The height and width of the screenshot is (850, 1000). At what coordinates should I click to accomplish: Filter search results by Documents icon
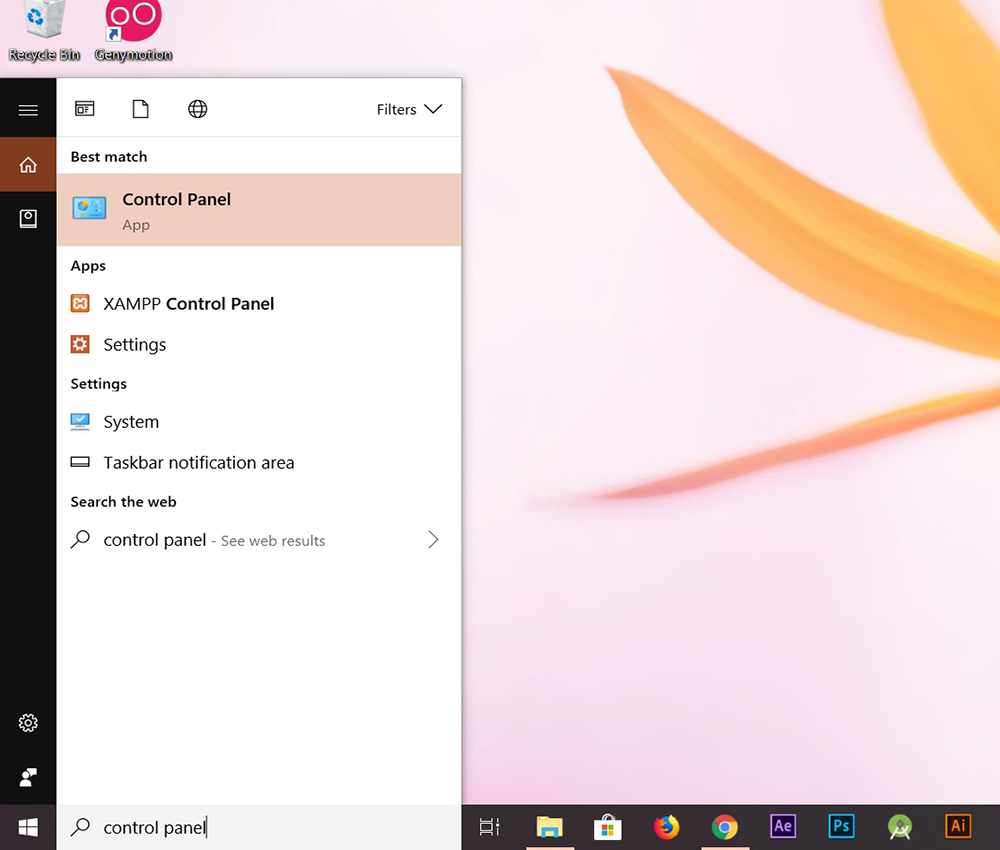pos(141,110)
